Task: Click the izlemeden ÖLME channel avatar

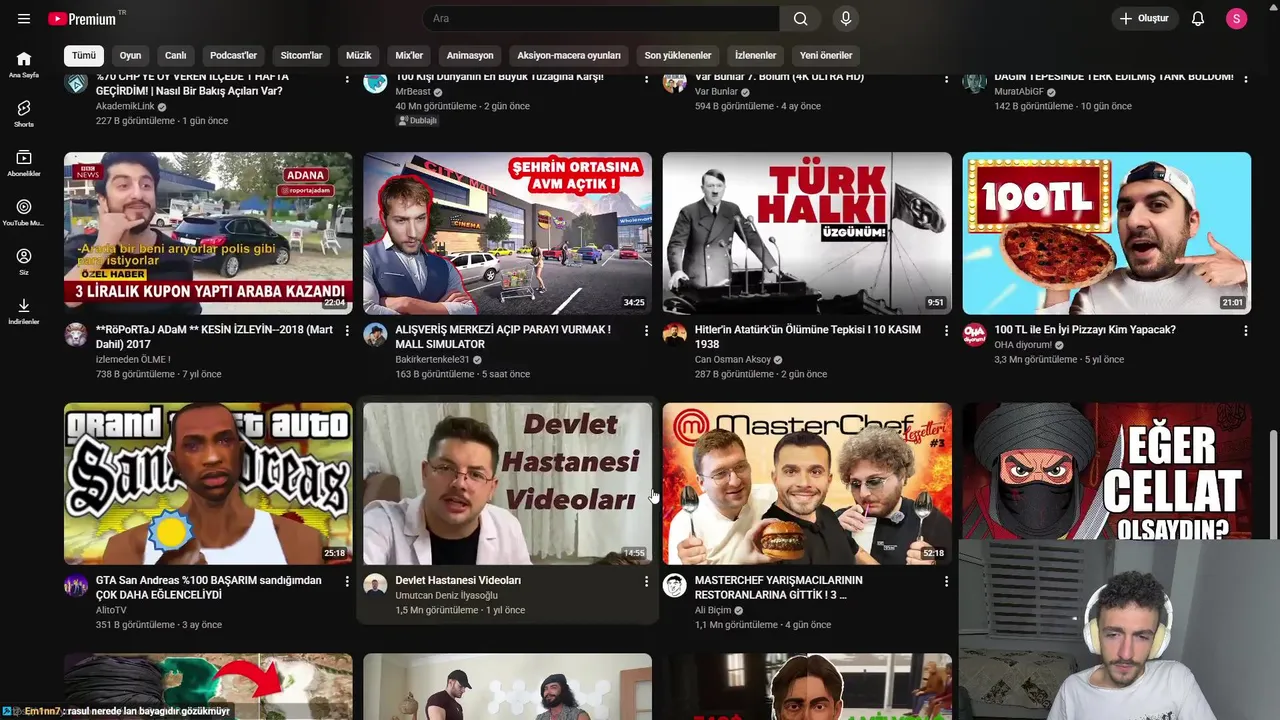Action: click(x=76, y=335)
